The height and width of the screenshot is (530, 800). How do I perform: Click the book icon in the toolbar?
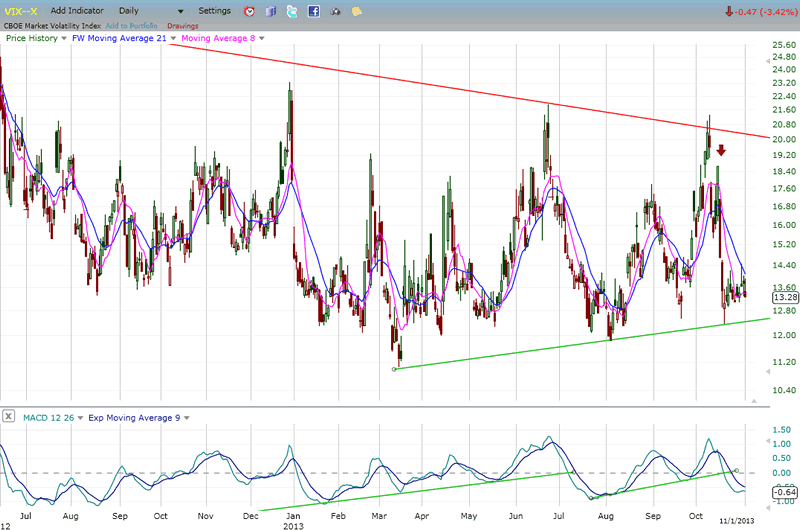[270, 11]
